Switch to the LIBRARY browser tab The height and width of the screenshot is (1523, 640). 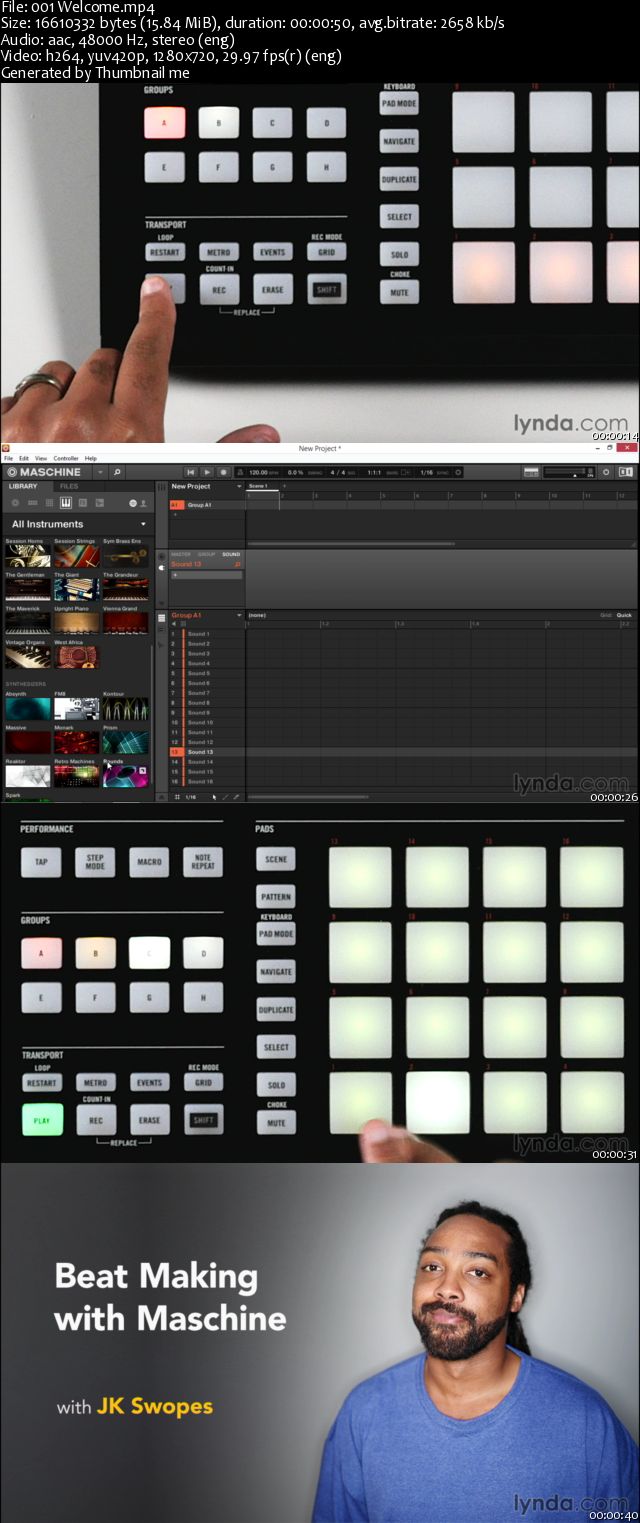(x=24, y=486)
